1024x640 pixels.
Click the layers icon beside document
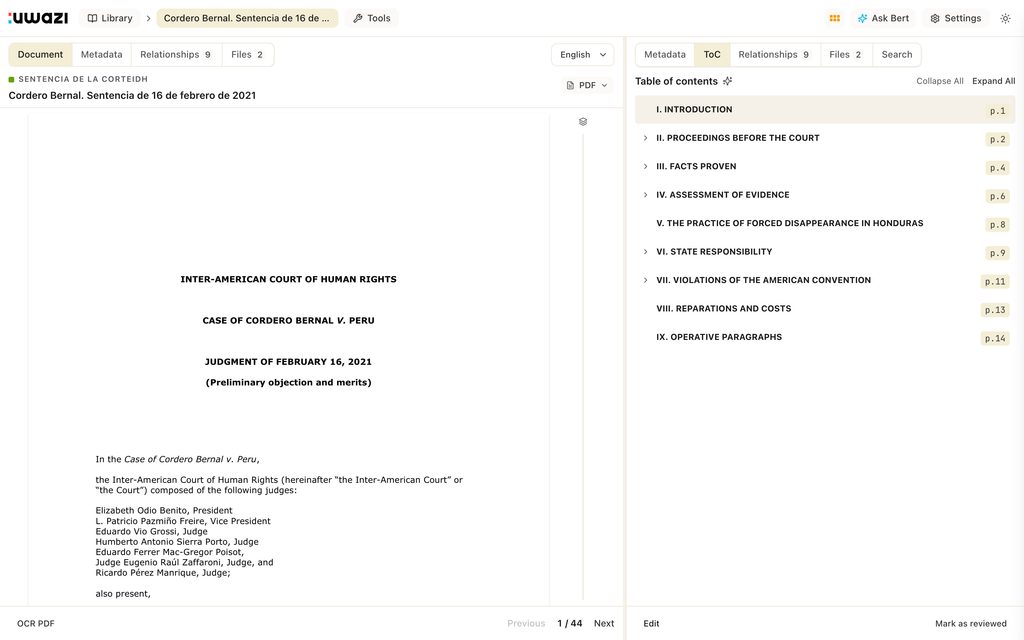click(x=583, y=121)
